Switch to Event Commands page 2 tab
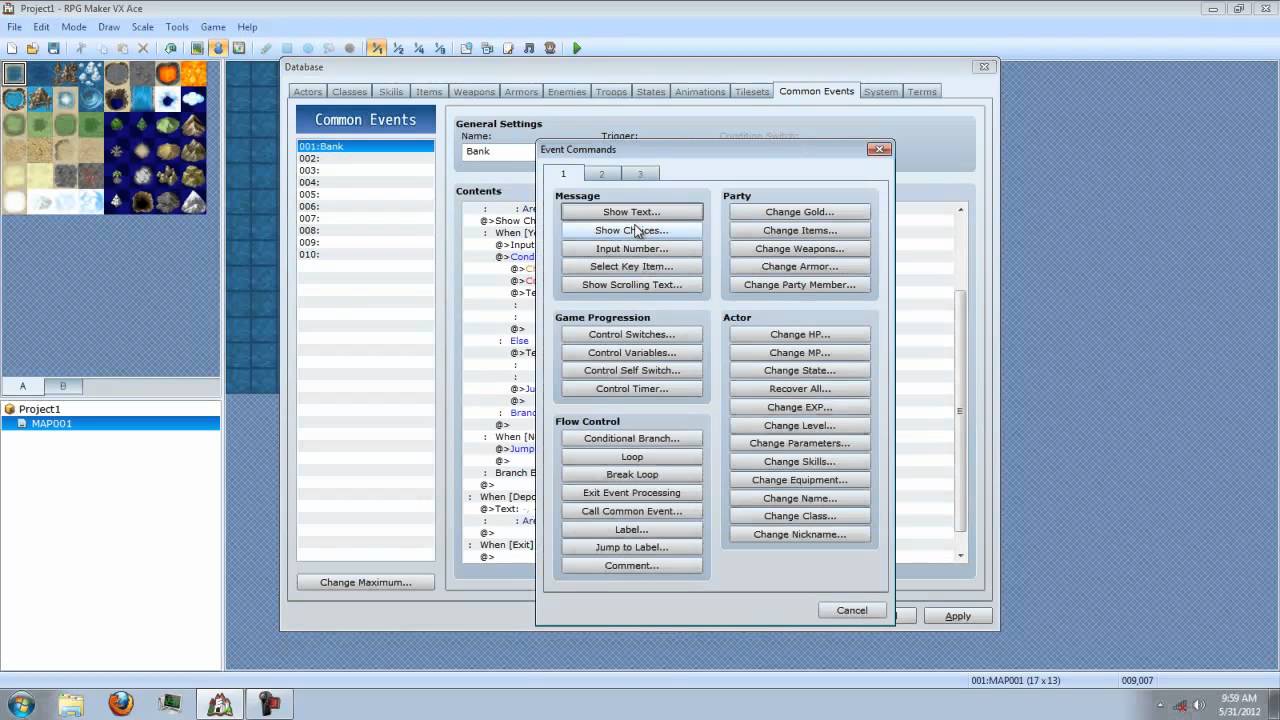 [x=601, y=174]
